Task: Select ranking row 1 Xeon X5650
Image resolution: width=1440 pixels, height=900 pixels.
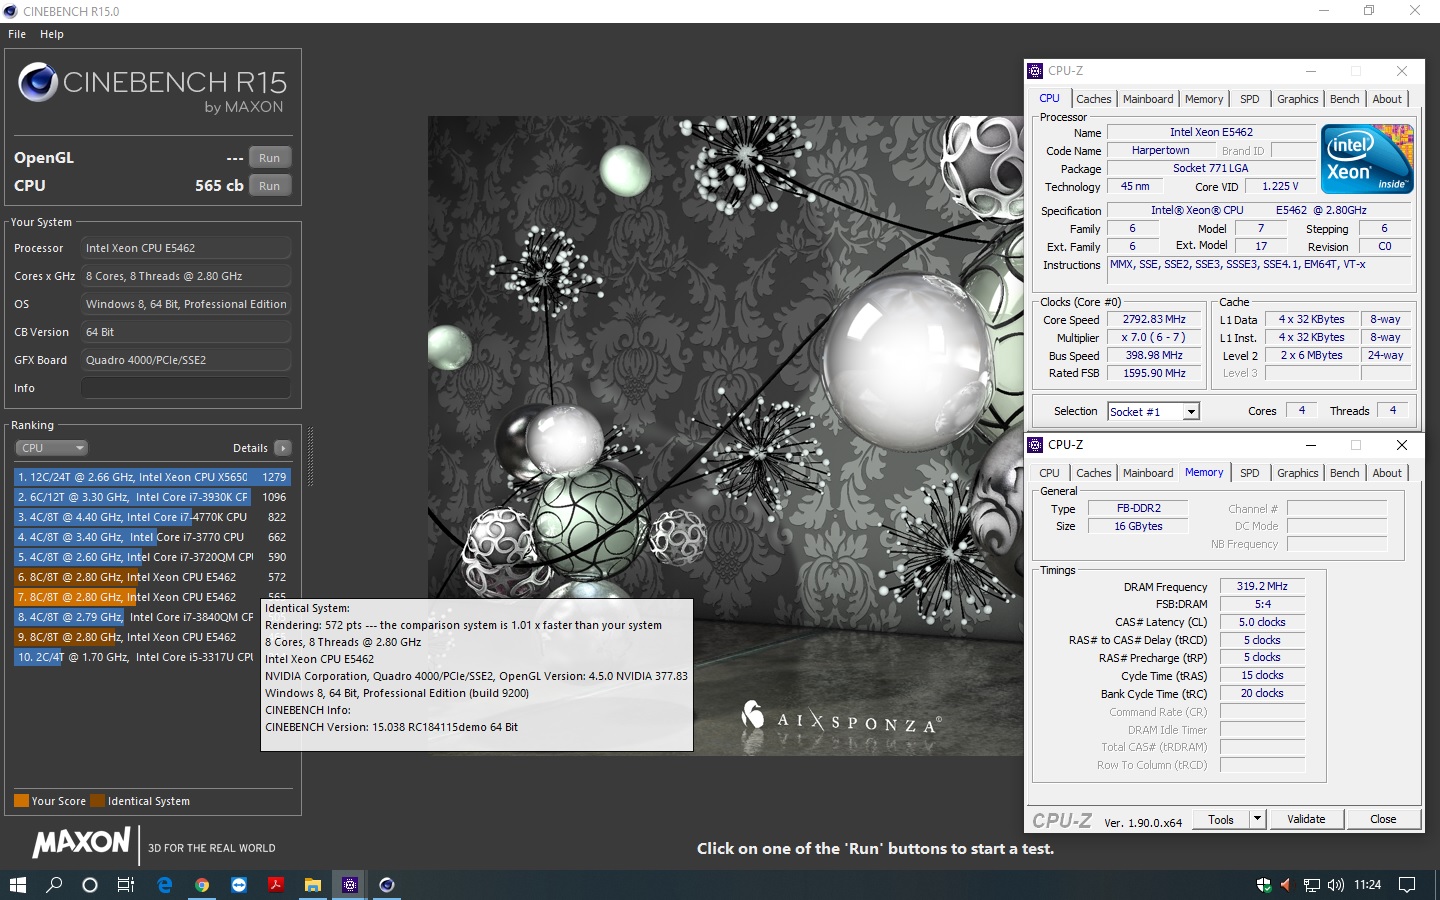Action: coord(152,477)
